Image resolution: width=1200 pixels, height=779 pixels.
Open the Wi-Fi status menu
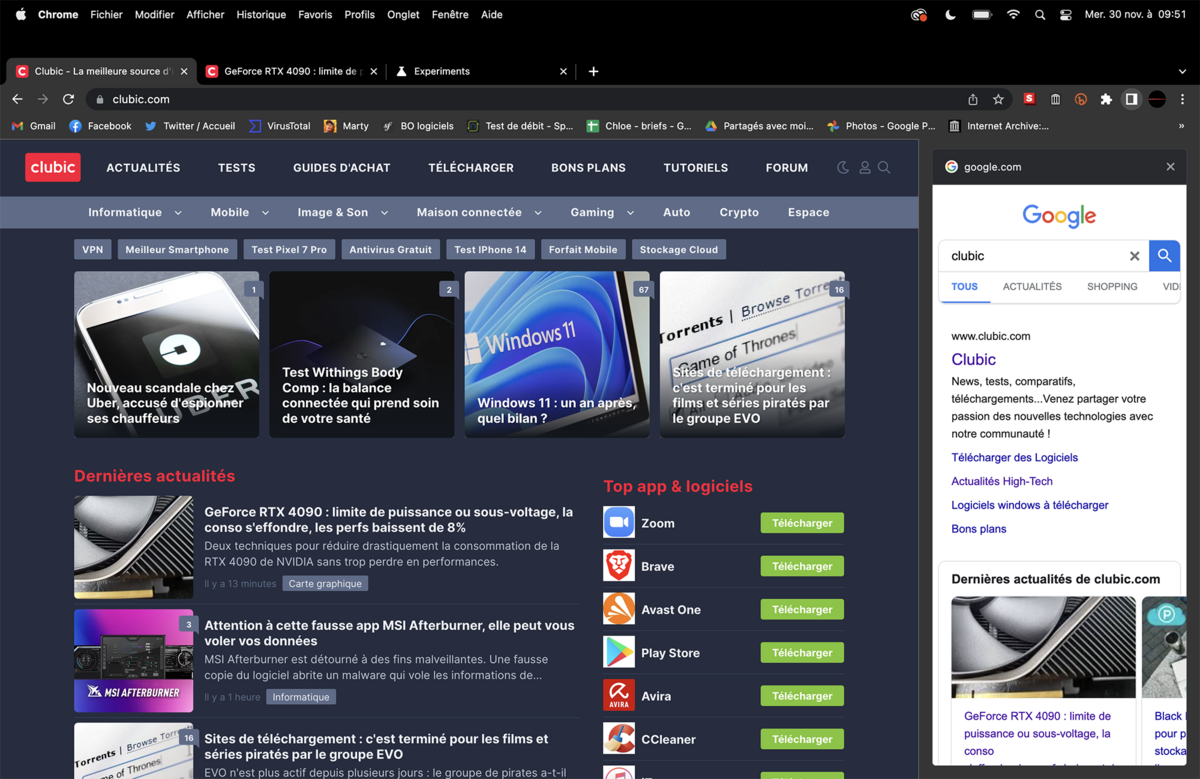pos(1013,15)
